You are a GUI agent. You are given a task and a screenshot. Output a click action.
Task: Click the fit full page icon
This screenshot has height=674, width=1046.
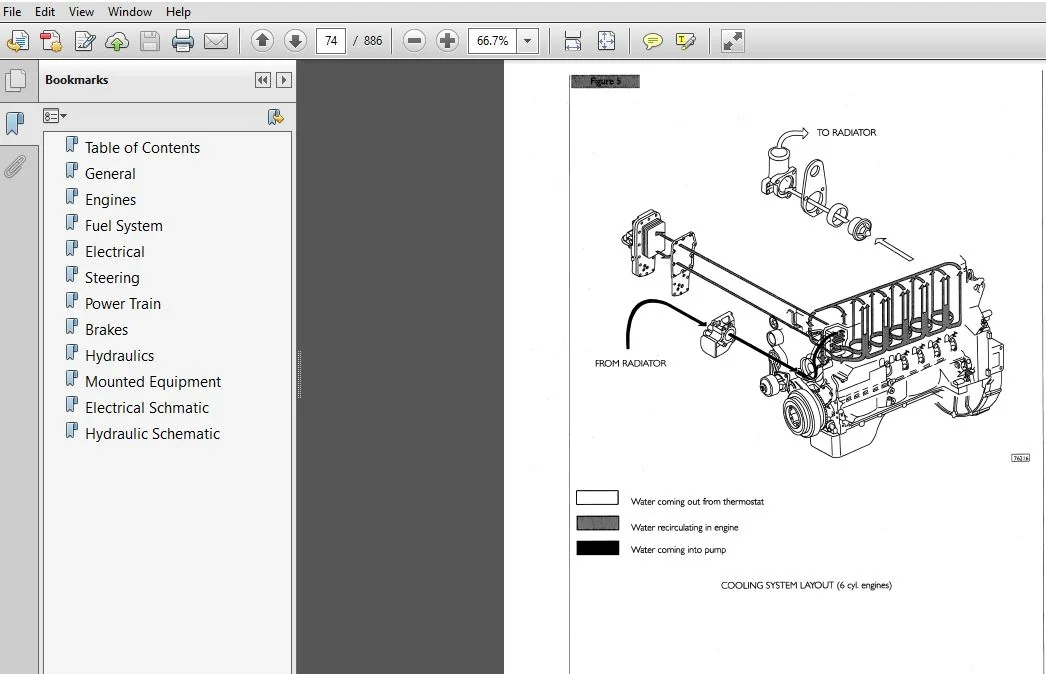(606, 41)
